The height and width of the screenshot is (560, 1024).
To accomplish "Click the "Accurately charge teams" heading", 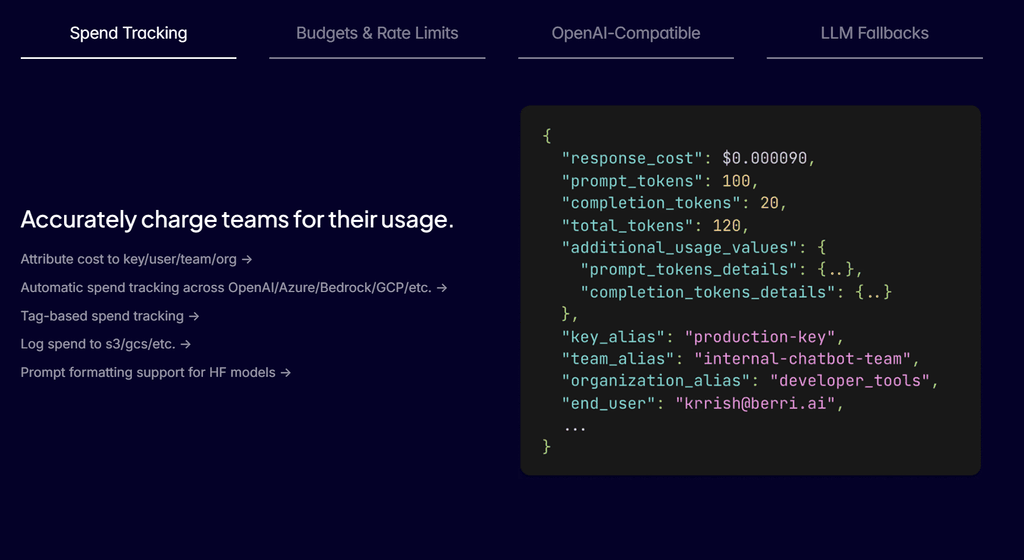I will click(237, 220).
